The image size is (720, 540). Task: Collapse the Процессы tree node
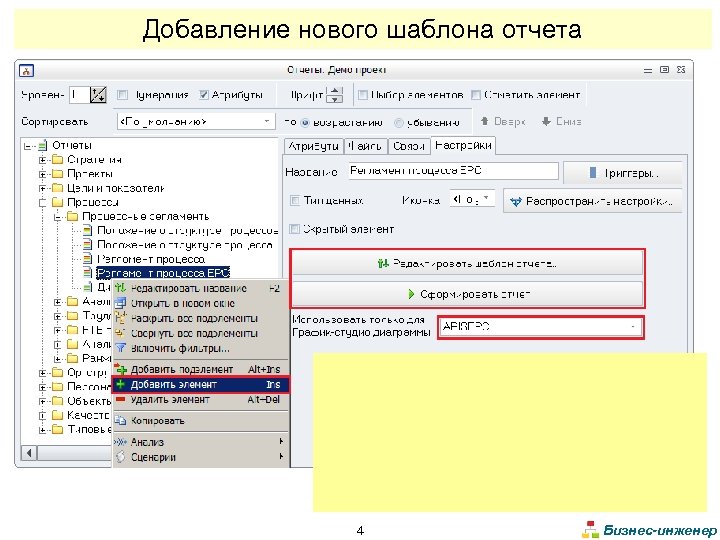[42, 203]
